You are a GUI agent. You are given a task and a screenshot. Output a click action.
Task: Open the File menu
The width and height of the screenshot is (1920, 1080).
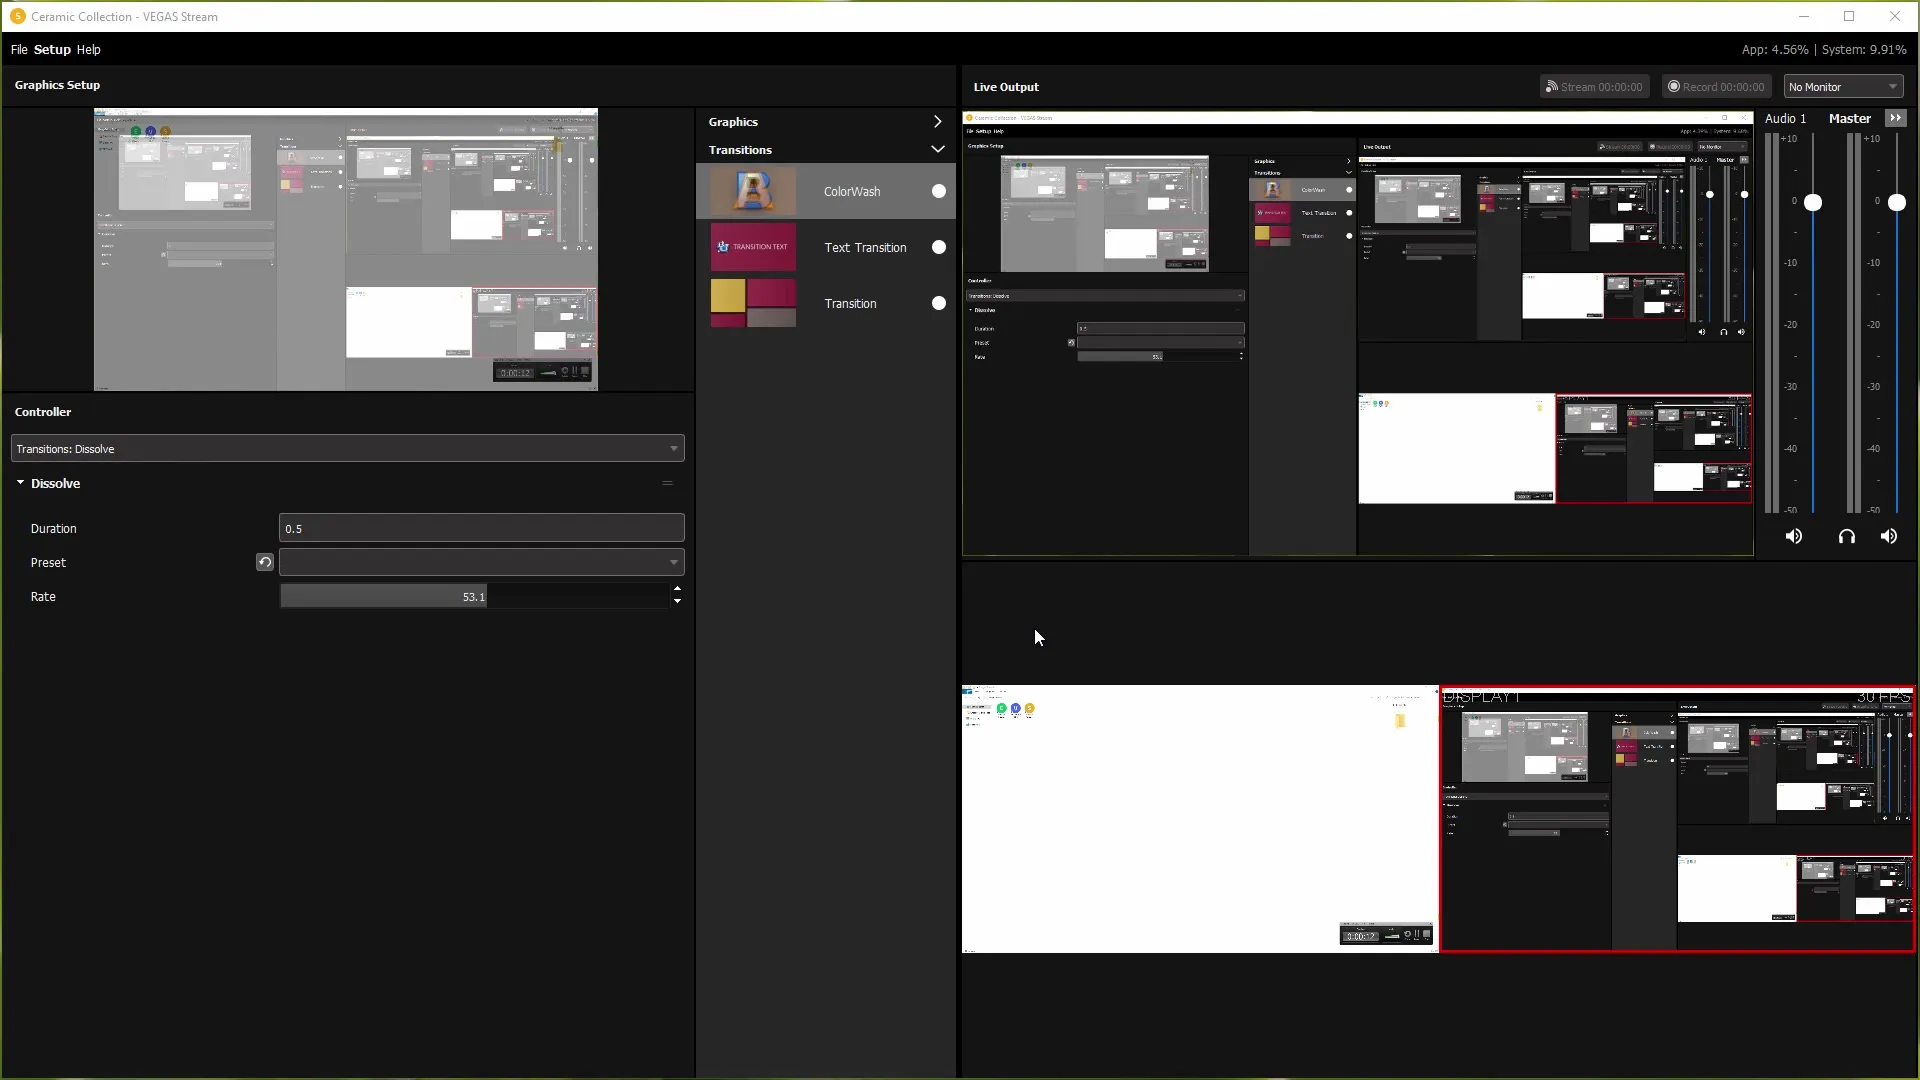click(20, 49)
